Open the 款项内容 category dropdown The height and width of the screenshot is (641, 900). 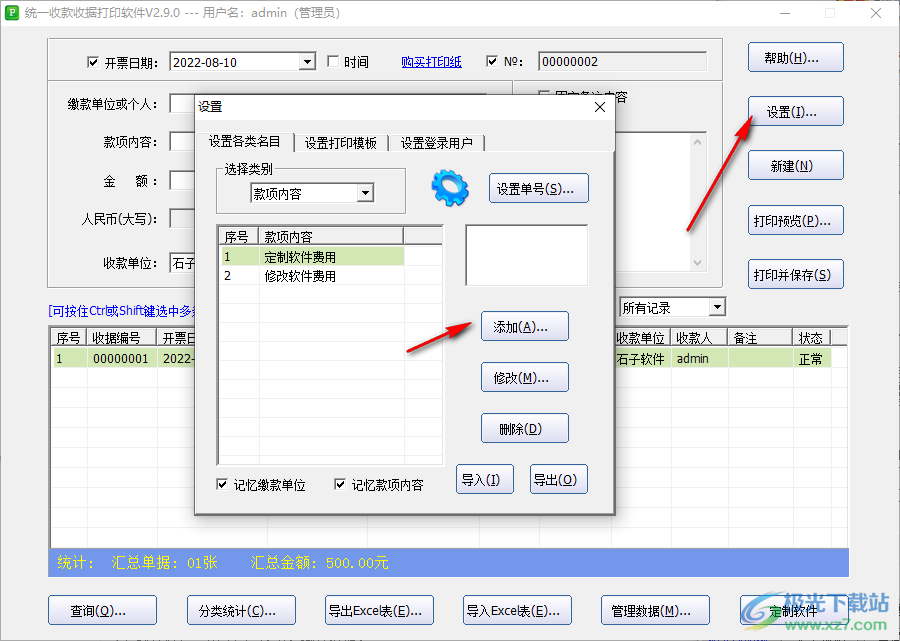click(x=366, y=193)
